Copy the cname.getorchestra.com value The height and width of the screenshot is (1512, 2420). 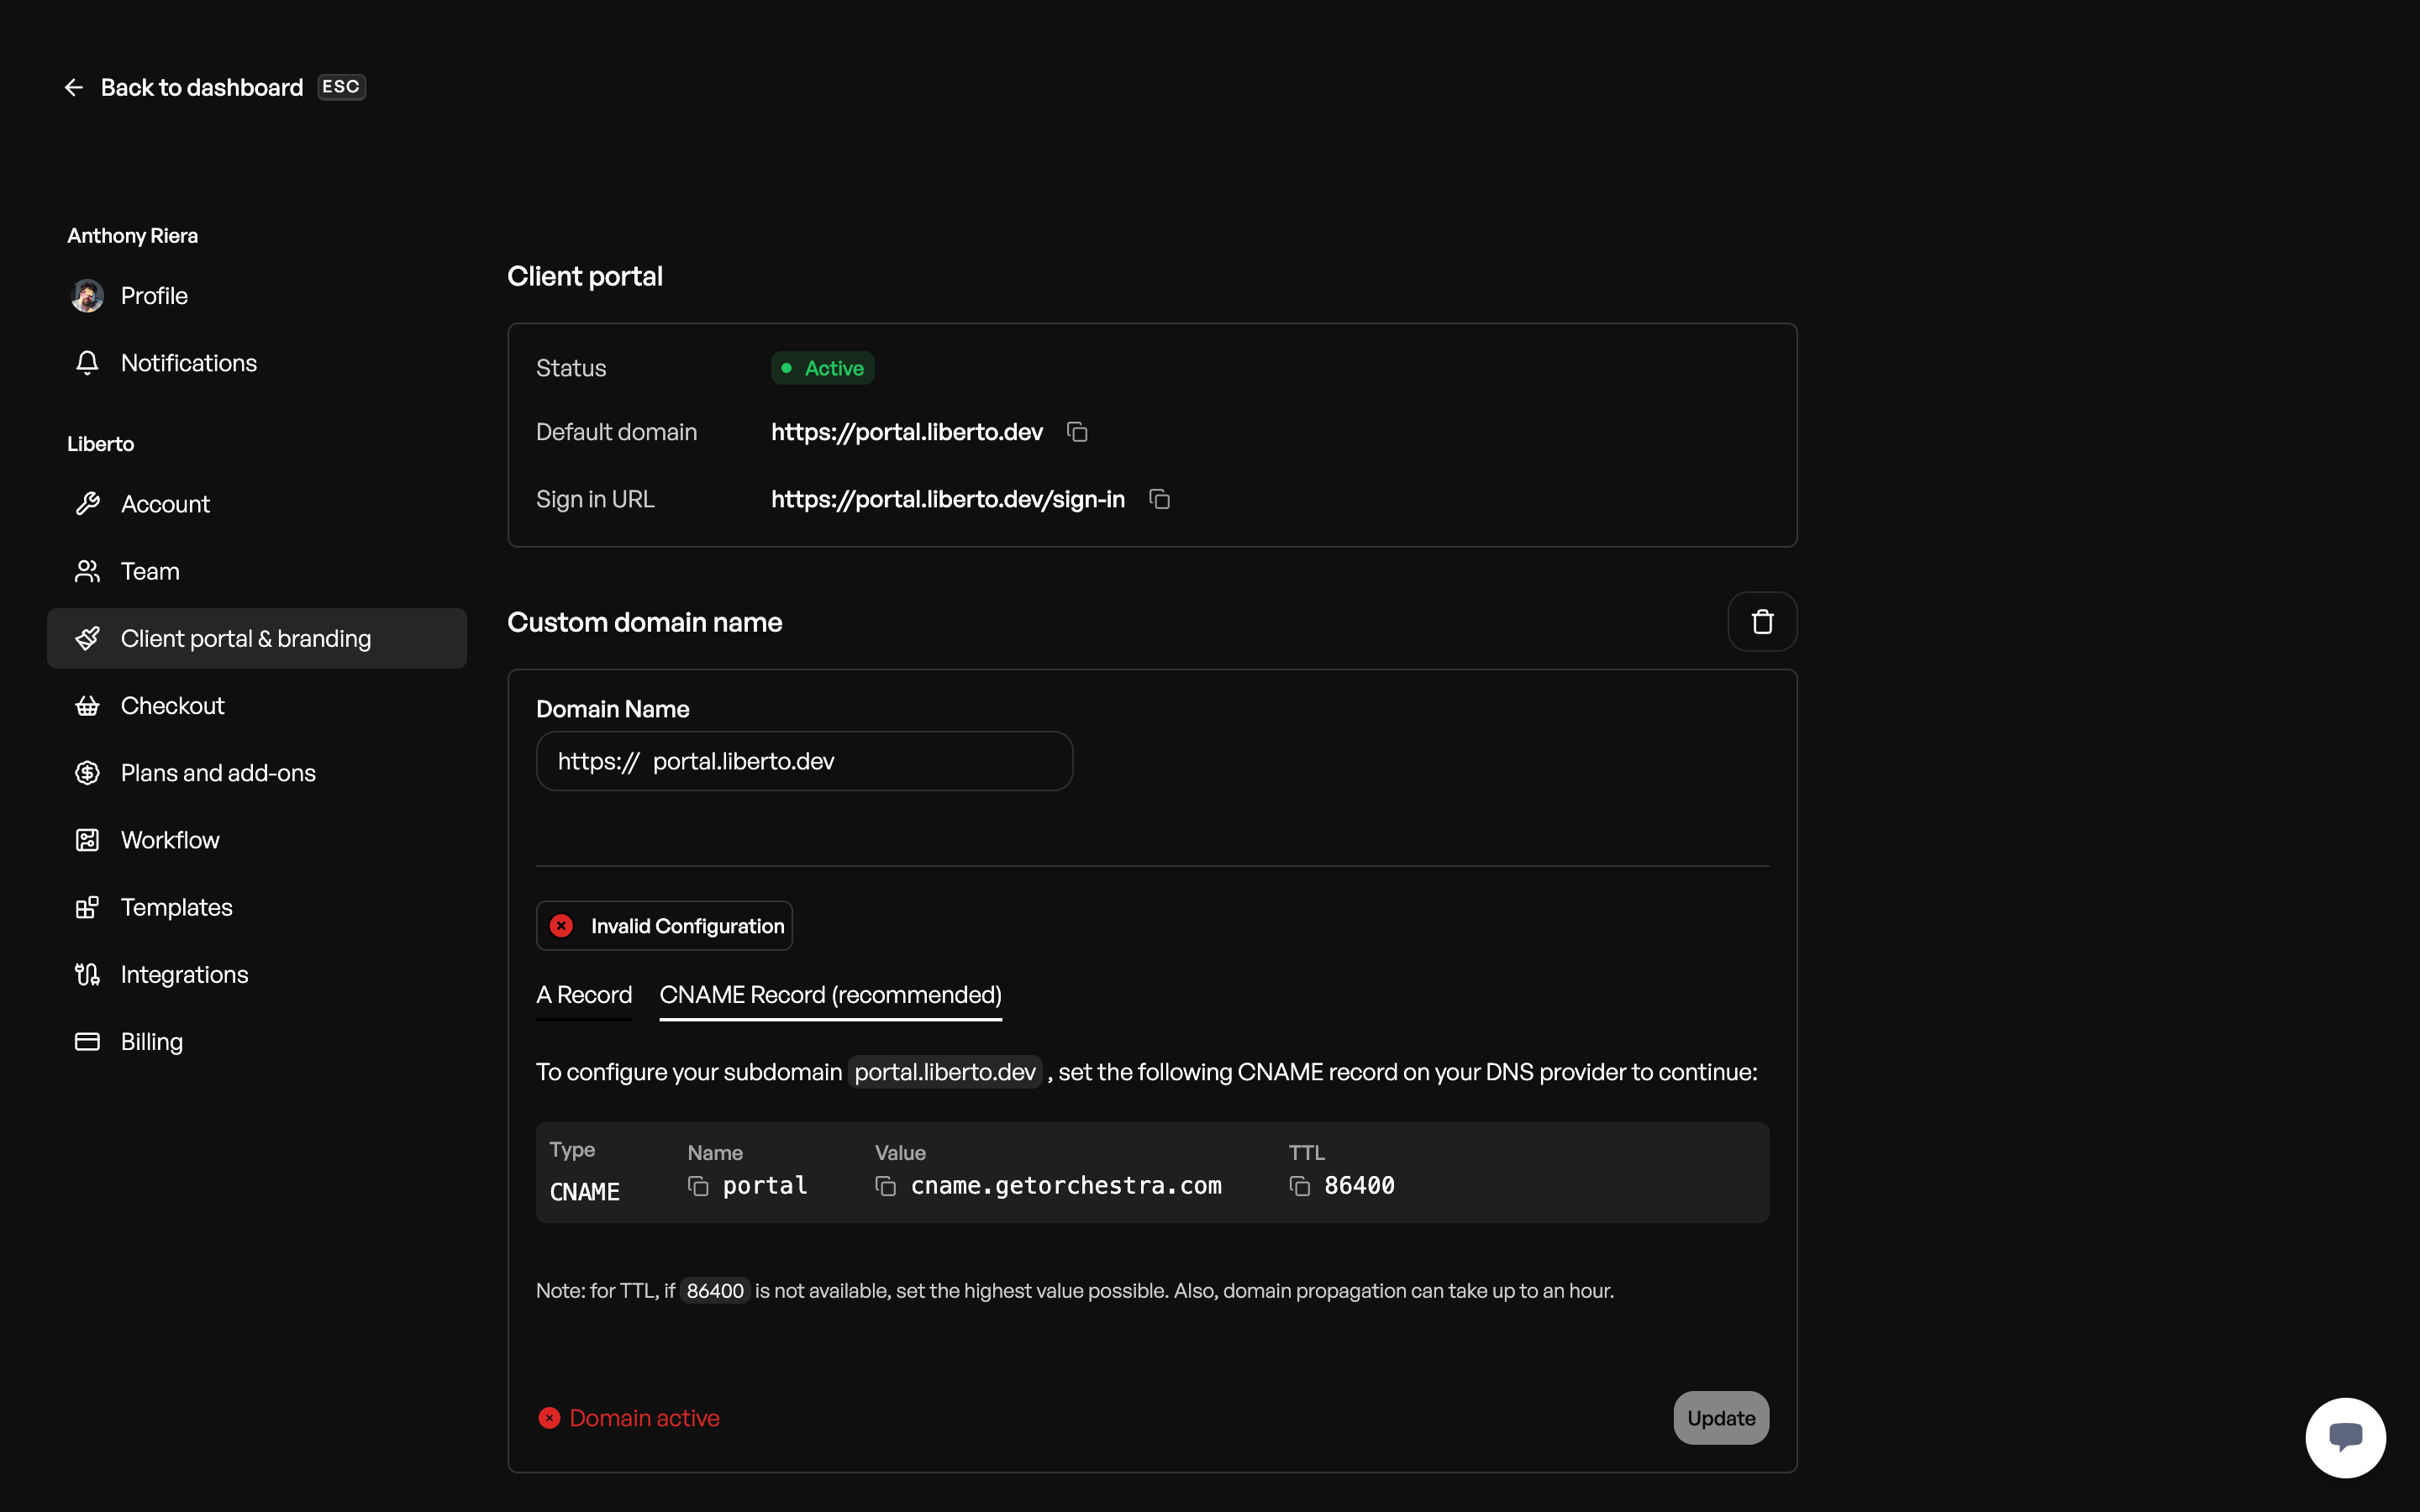coord(886,1186)
